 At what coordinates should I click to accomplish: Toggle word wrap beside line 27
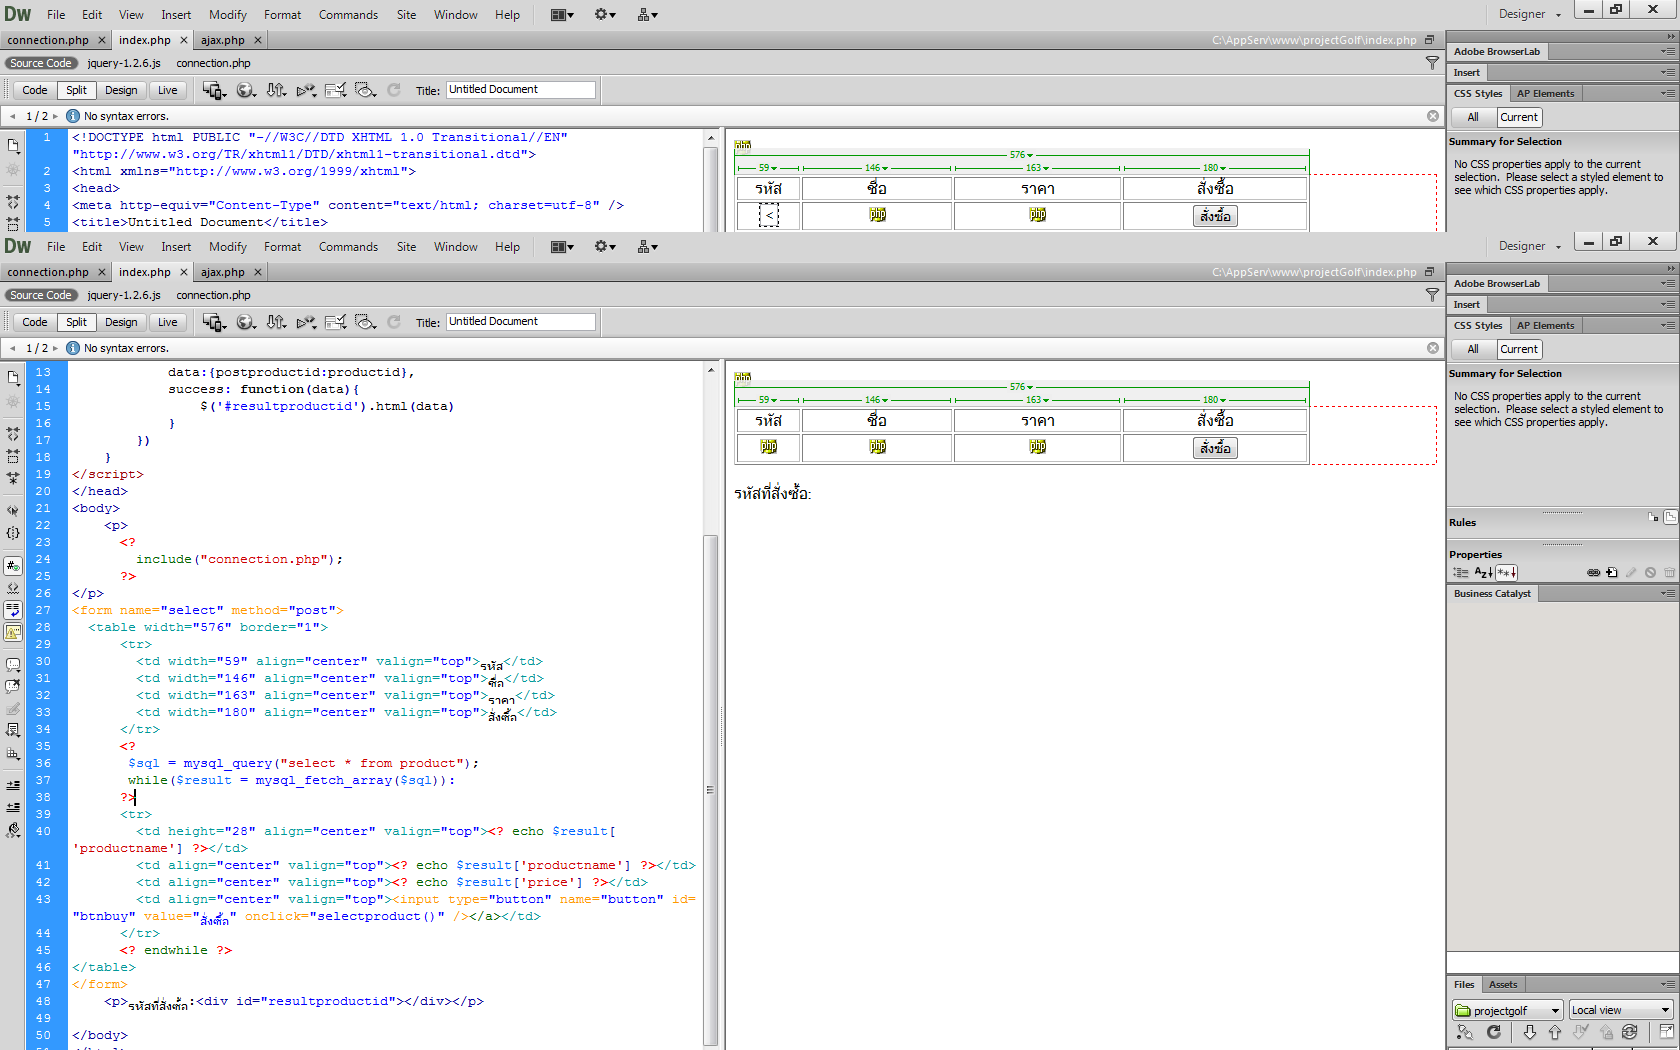click(13, 610)
